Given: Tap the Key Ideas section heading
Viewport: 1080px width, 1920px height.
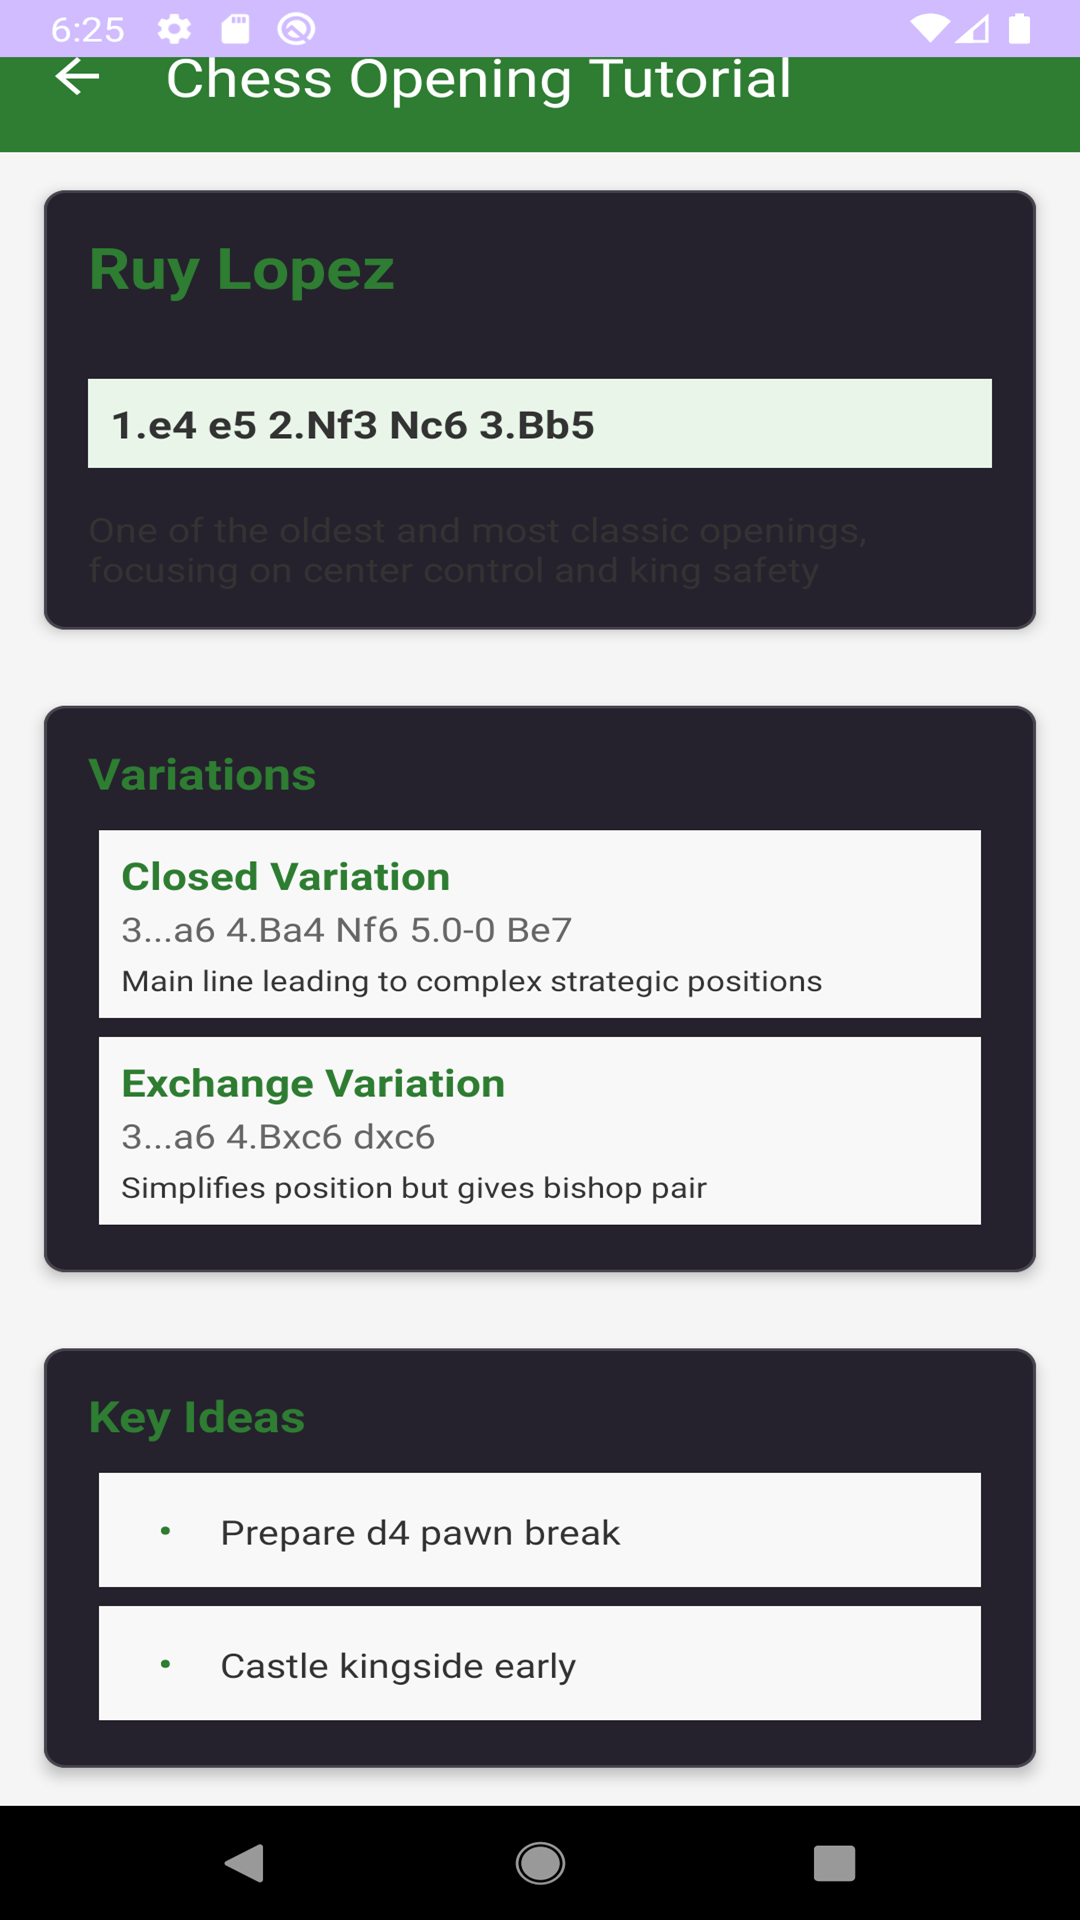Looking at the screenshot, I should pyautogui.click(x=197, y=1417).
